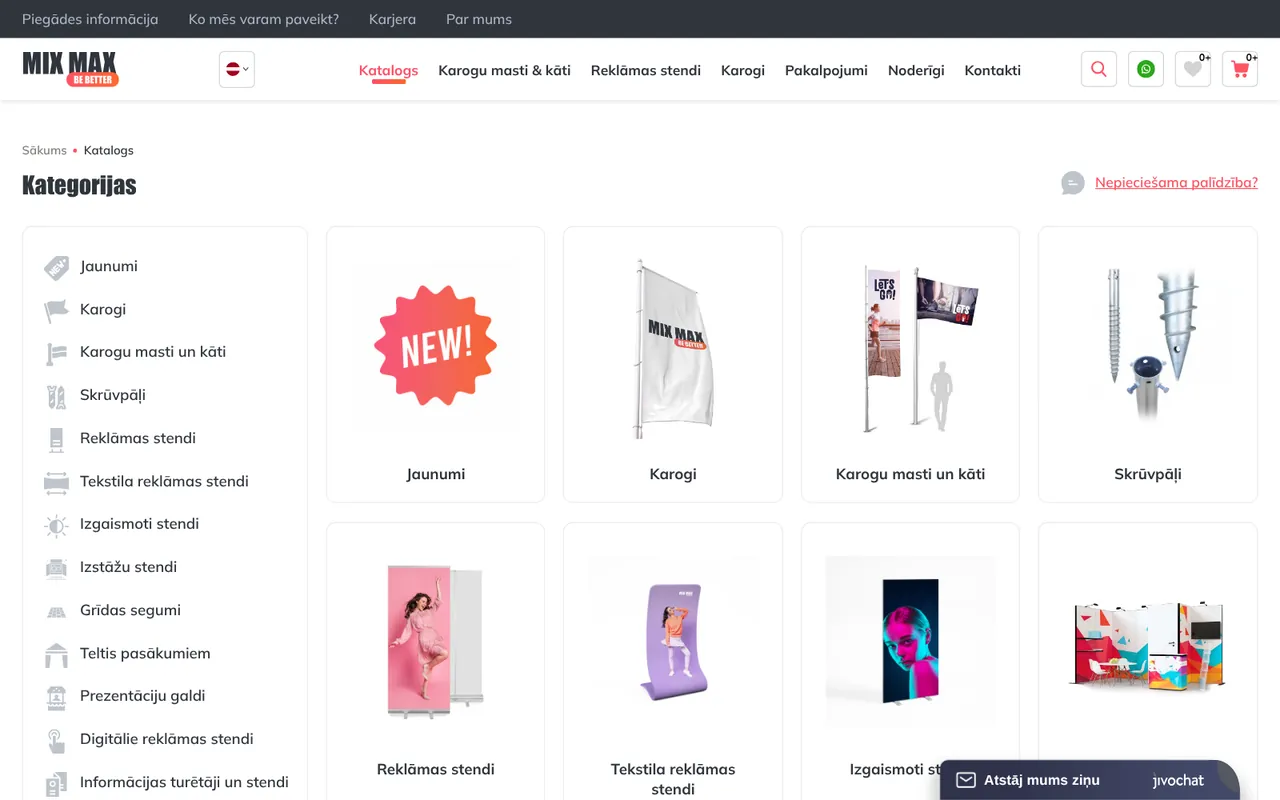The height and width of the screenshot is (800, 1280).
Task: Open the Tekstila reklāmas stendi card
Action: point(673,661)
